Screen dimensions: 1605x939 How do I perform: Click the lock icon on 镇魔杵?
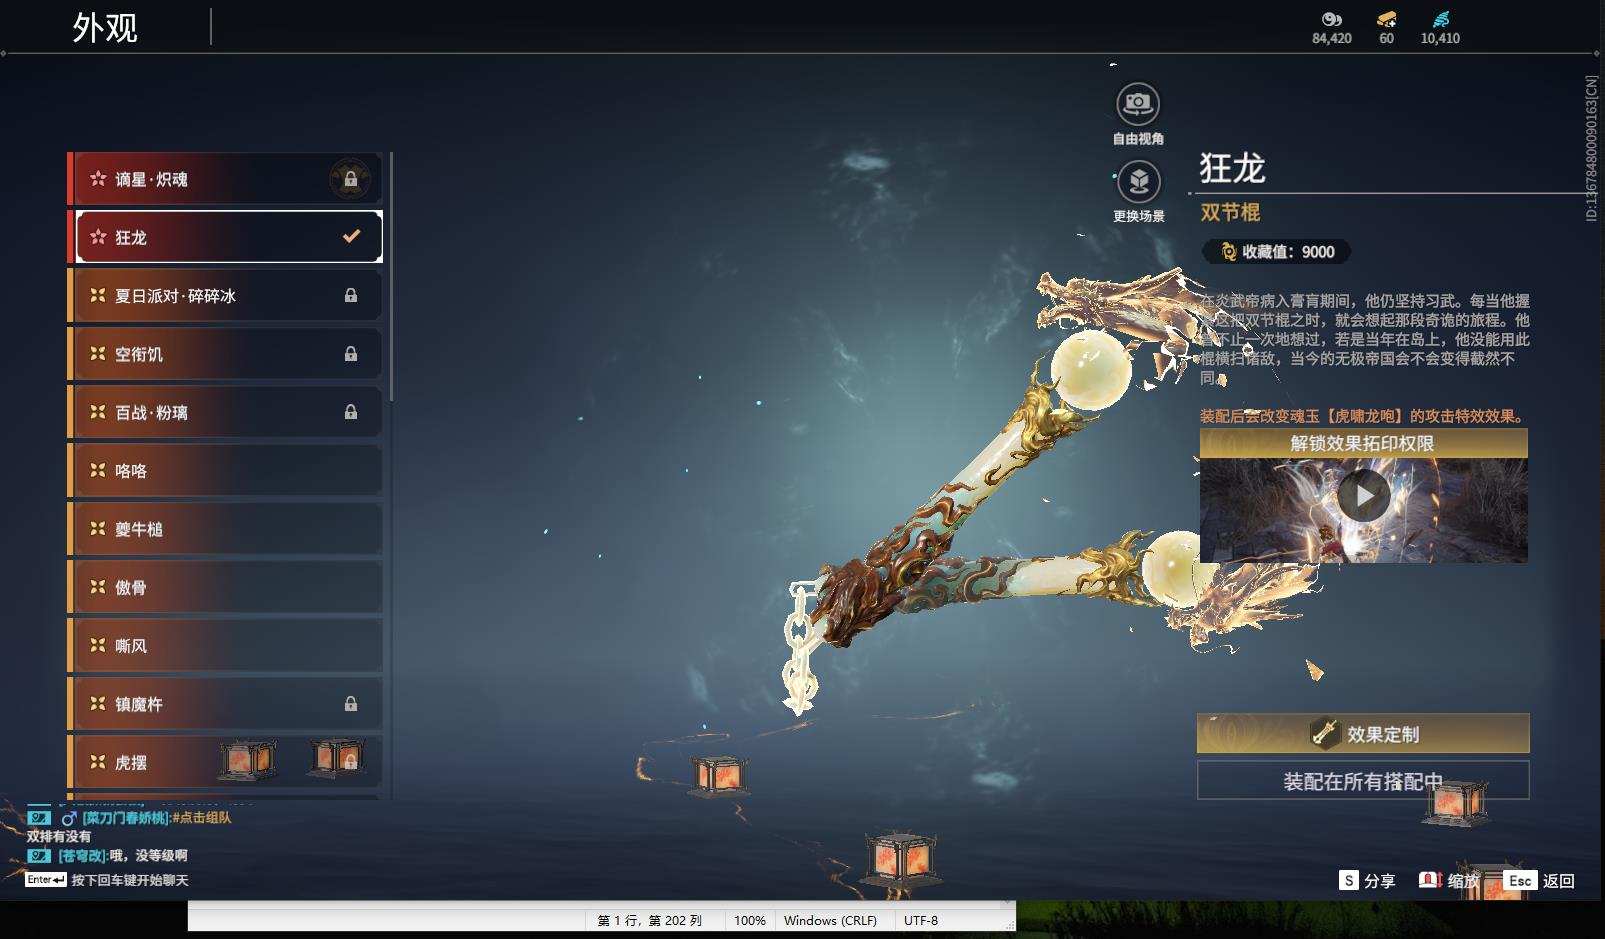pyautogui.click(x=351, y=704)
